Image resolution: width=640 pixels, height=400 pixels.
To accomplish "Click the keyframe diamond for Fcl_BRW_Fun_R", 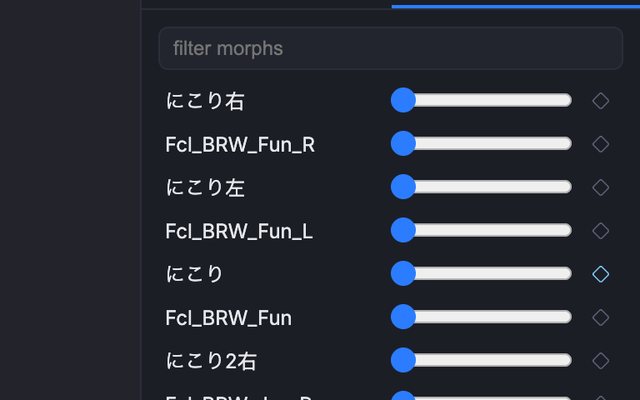I will pos(600,144).
